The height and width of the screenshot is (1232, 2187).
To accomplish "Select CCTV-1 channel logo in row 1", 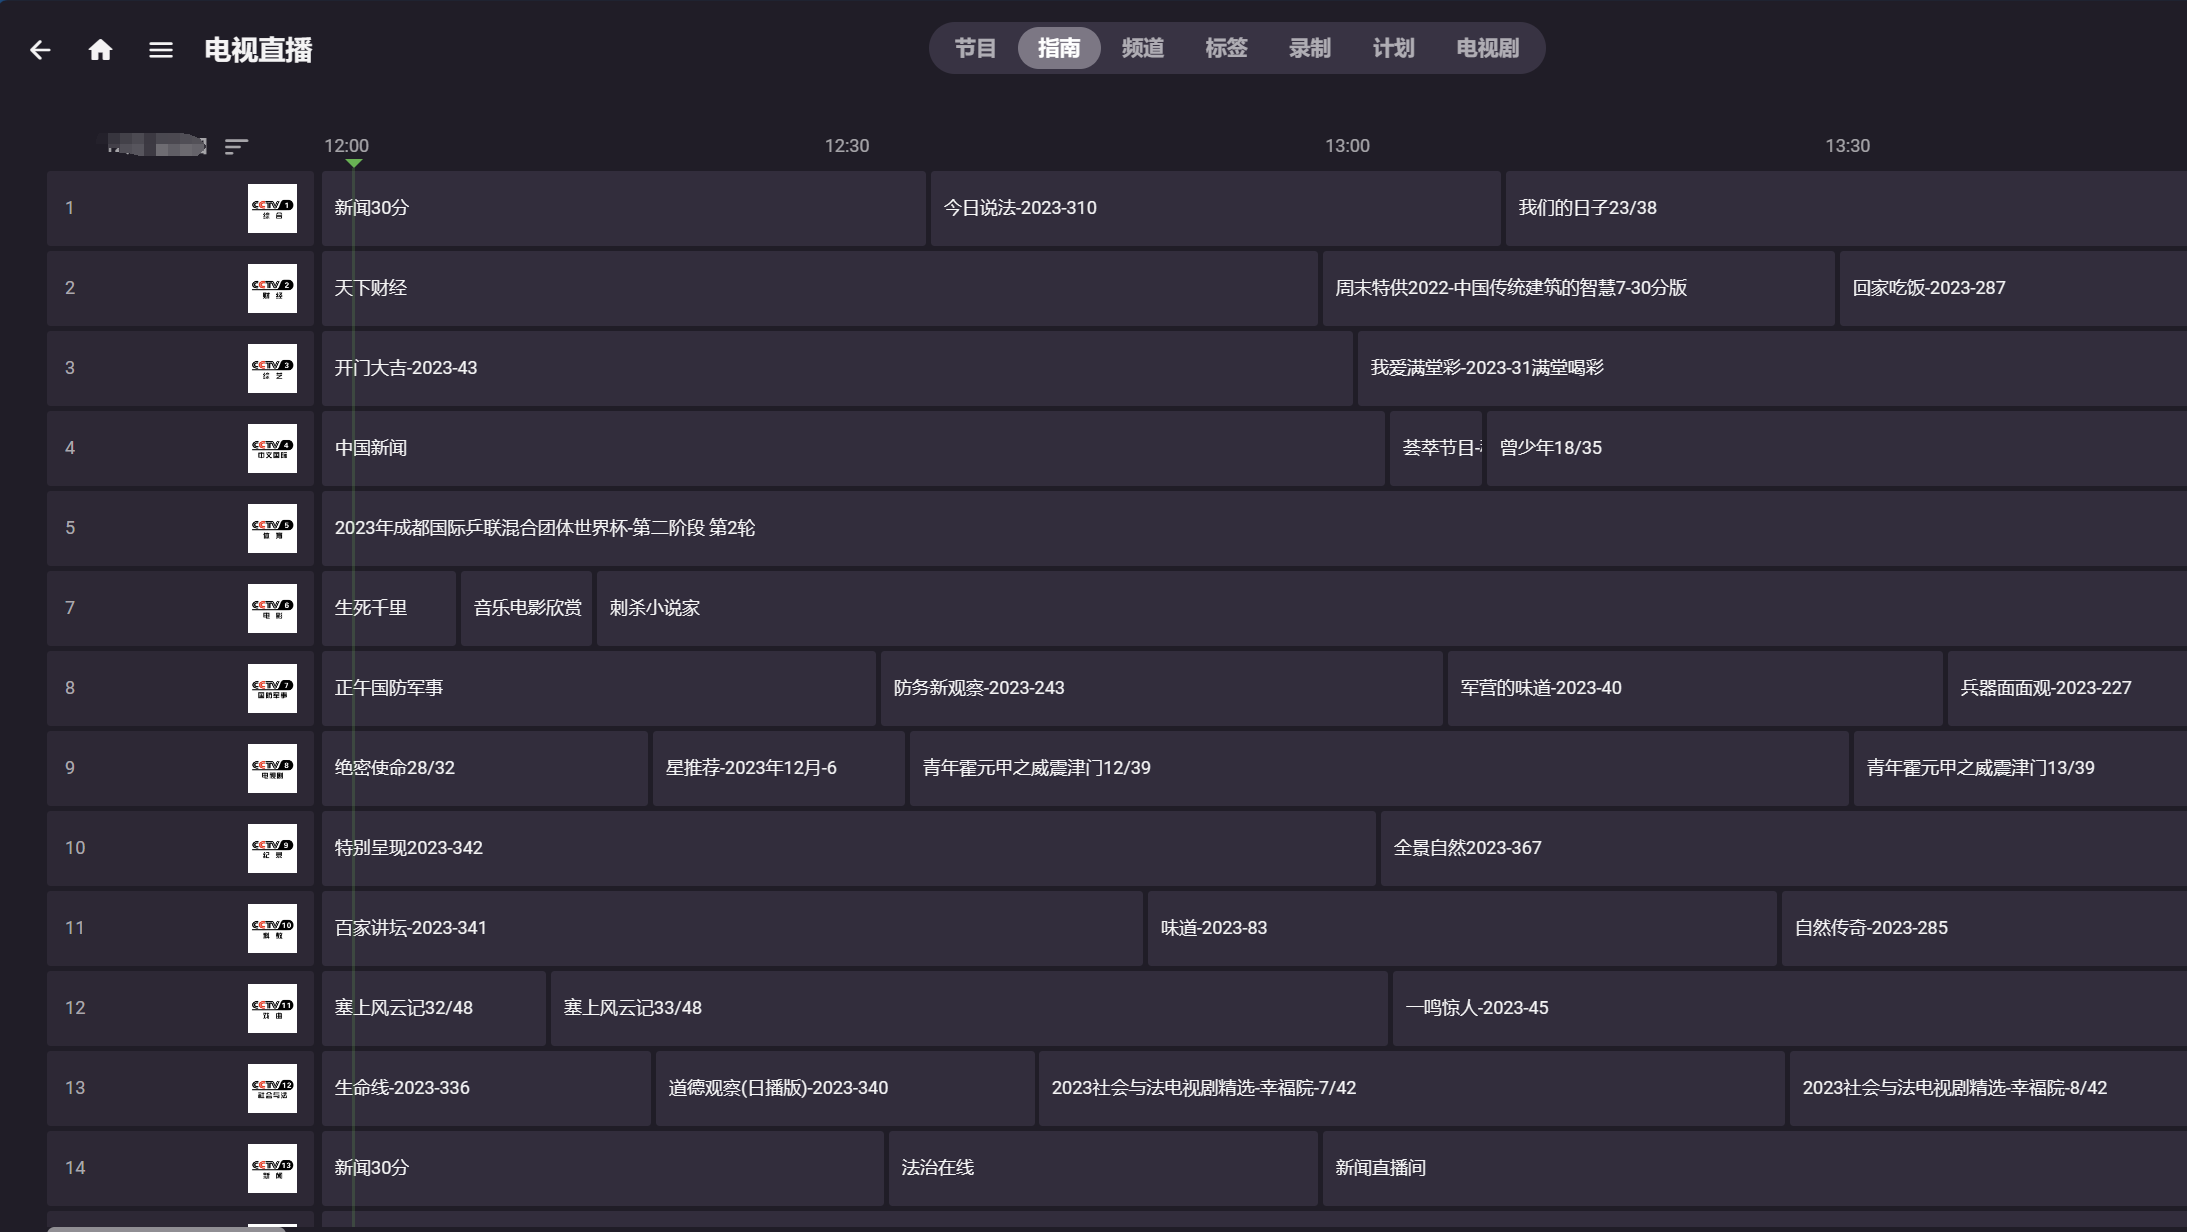I will pyautogui.click(x=272, y=208).
